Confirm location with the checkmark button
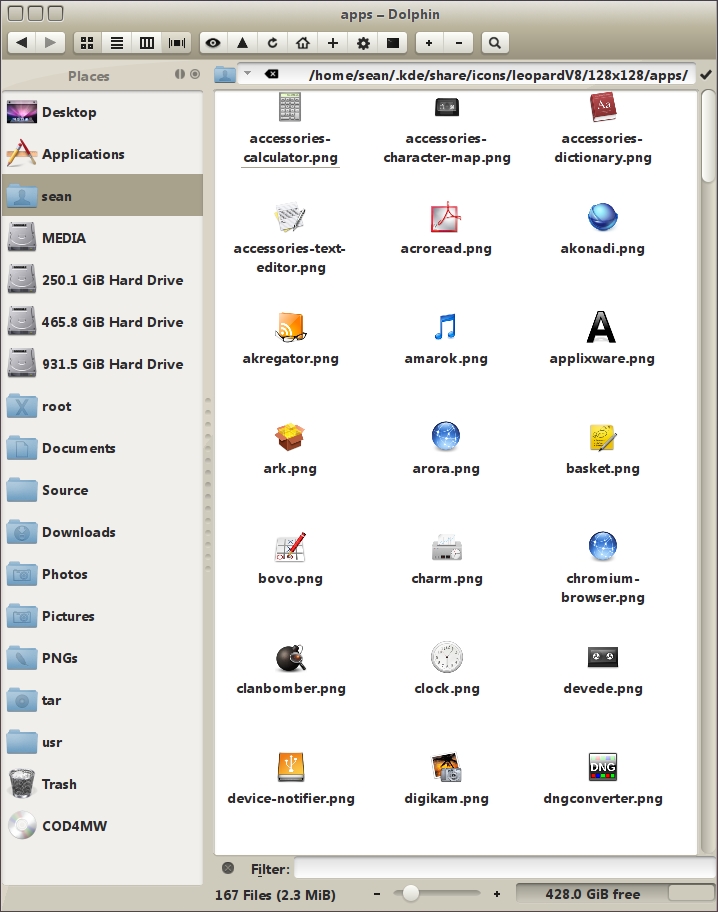The width and height of the screenshot is (718, 912). 706,74
